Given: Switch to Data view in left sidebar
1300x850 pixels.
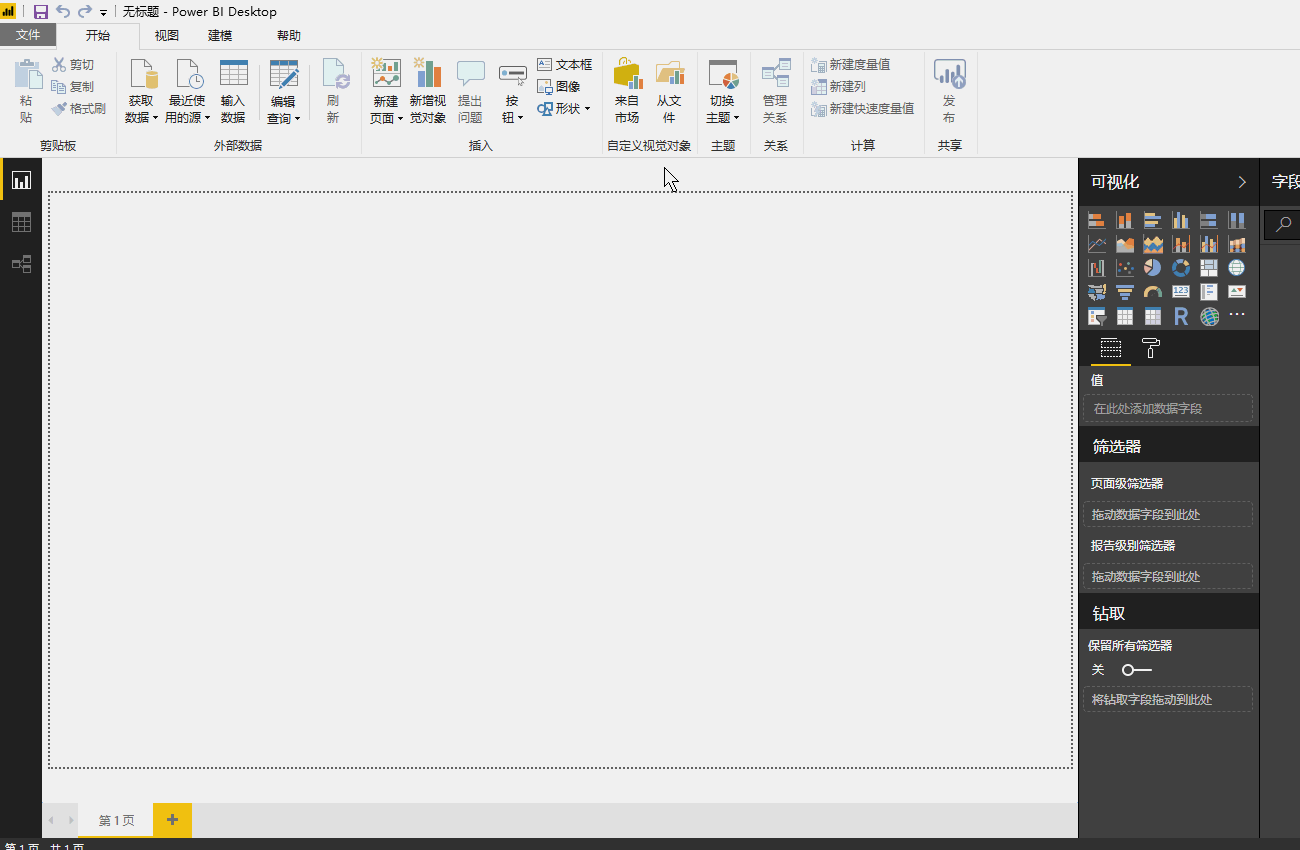Looking at the screenshot, I should pos(21,222).
